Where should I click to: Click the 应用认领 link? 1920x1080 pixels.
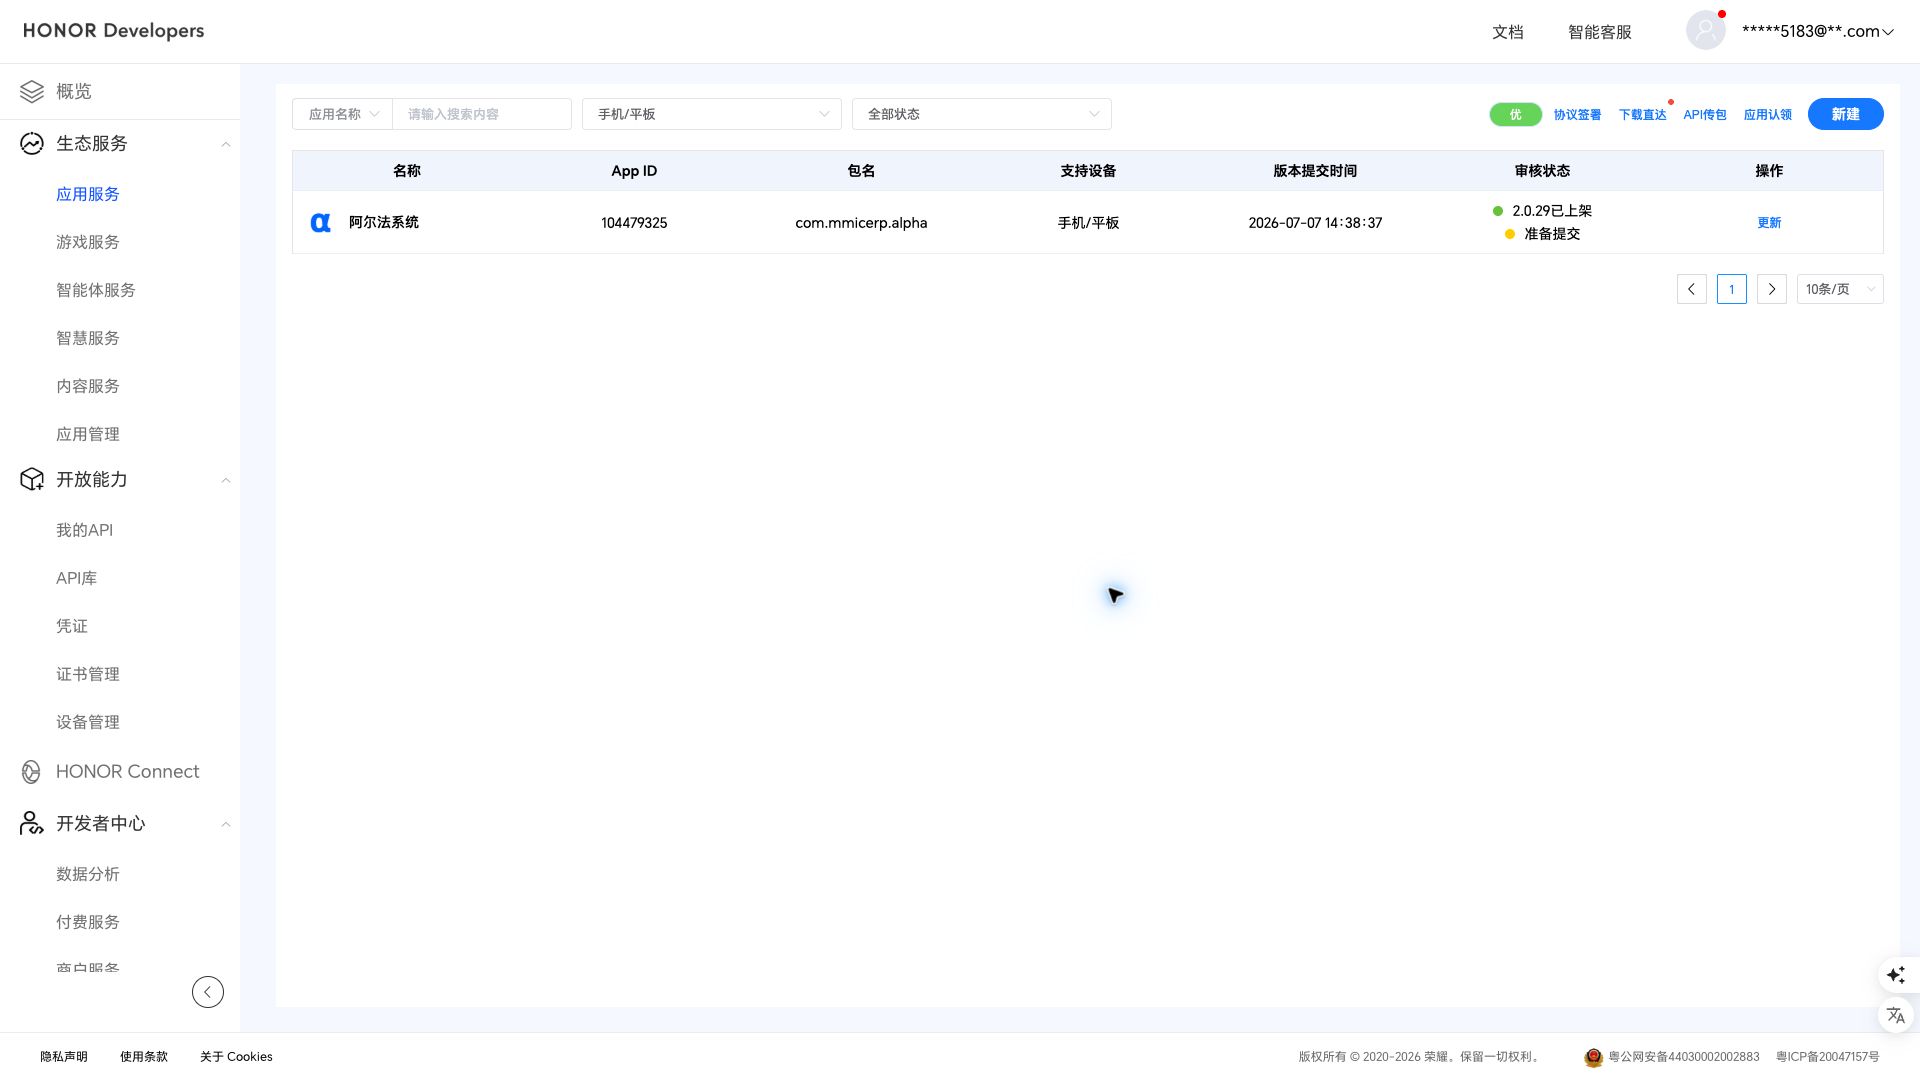(x=1767, y=114)
